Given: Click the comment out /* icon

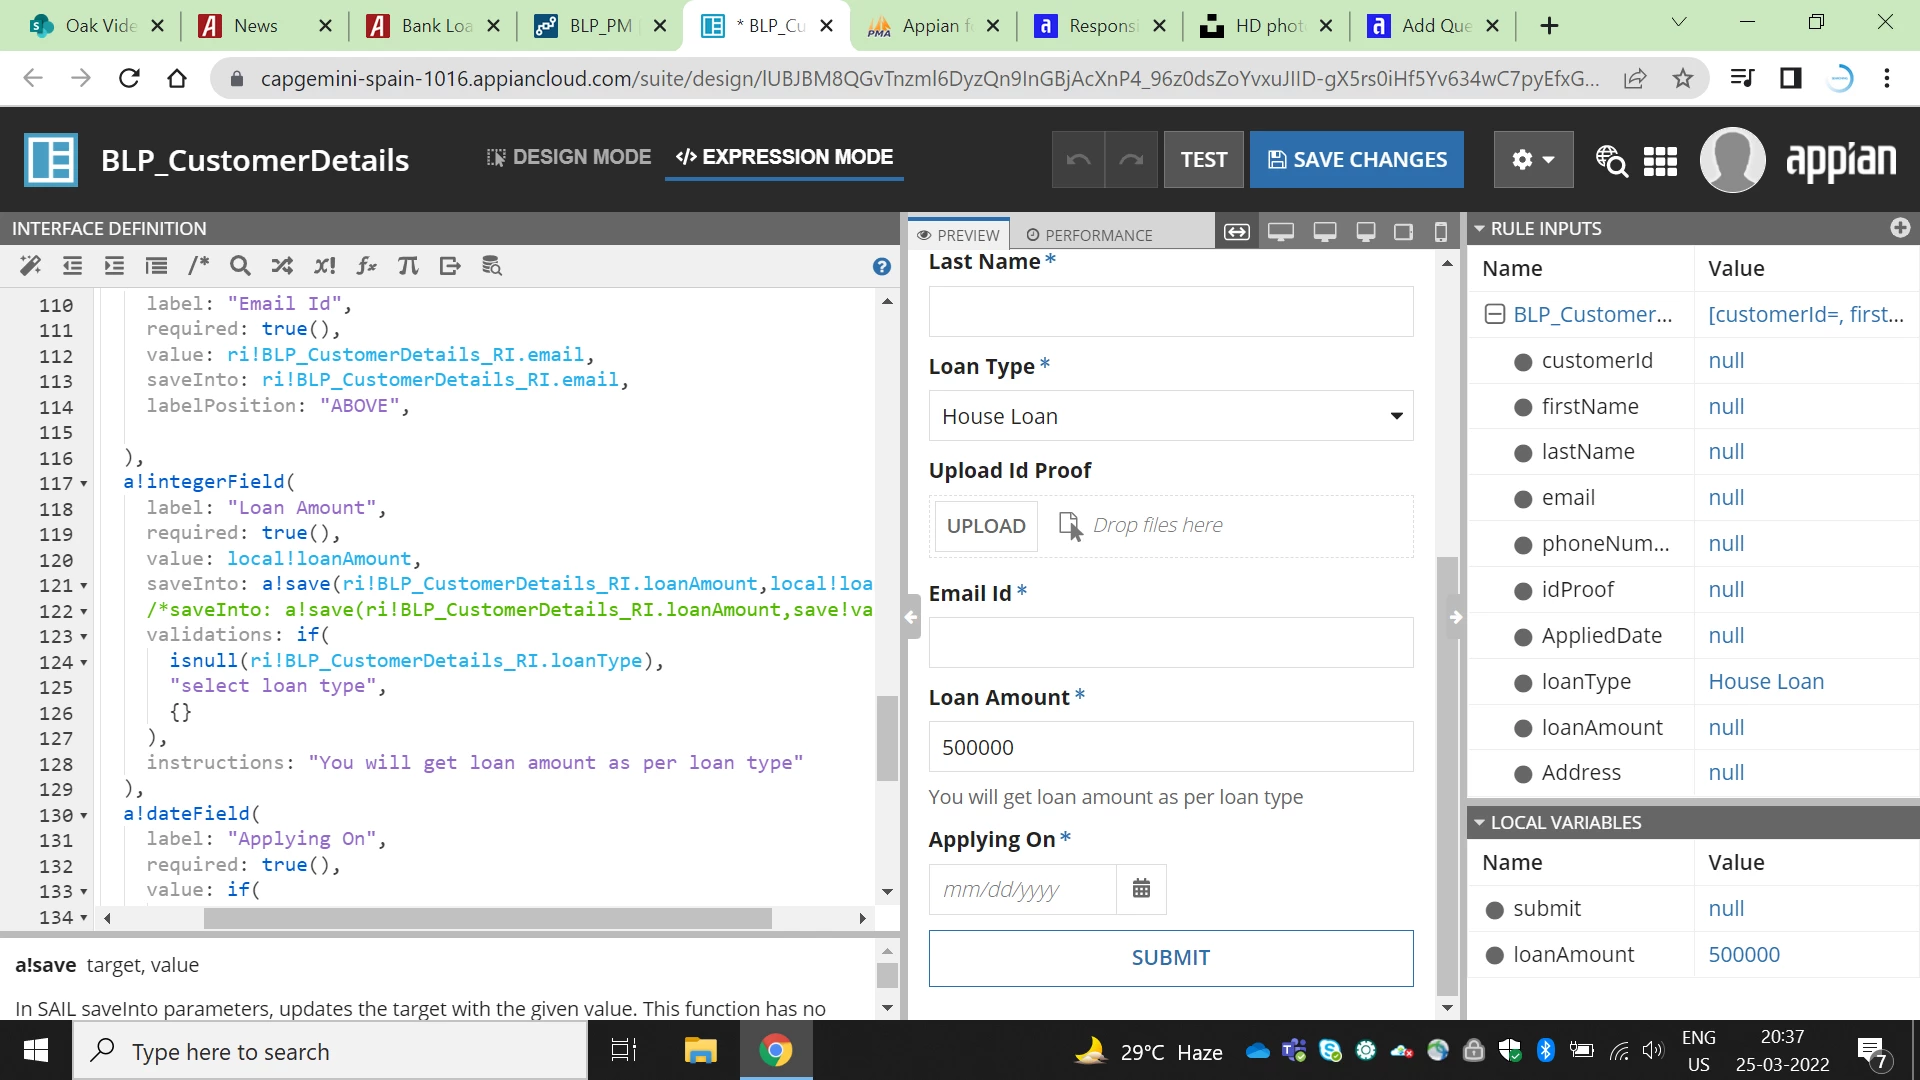Looking at the screenshot, I should point(198,266).
